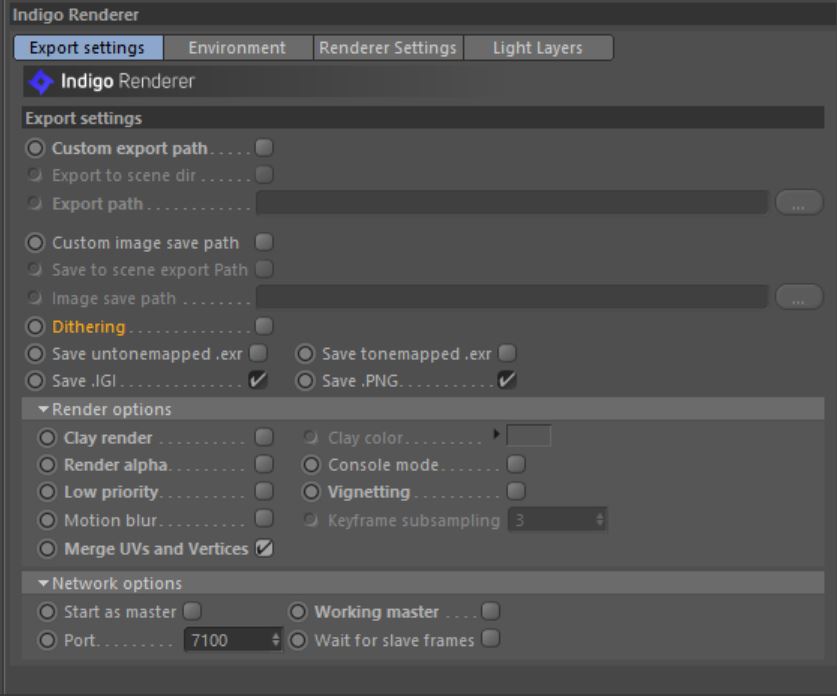Viewport: 837px width, 696px height.
Task: Click the Indigo Renderer logo icon
Action: (x=41, y=81)
